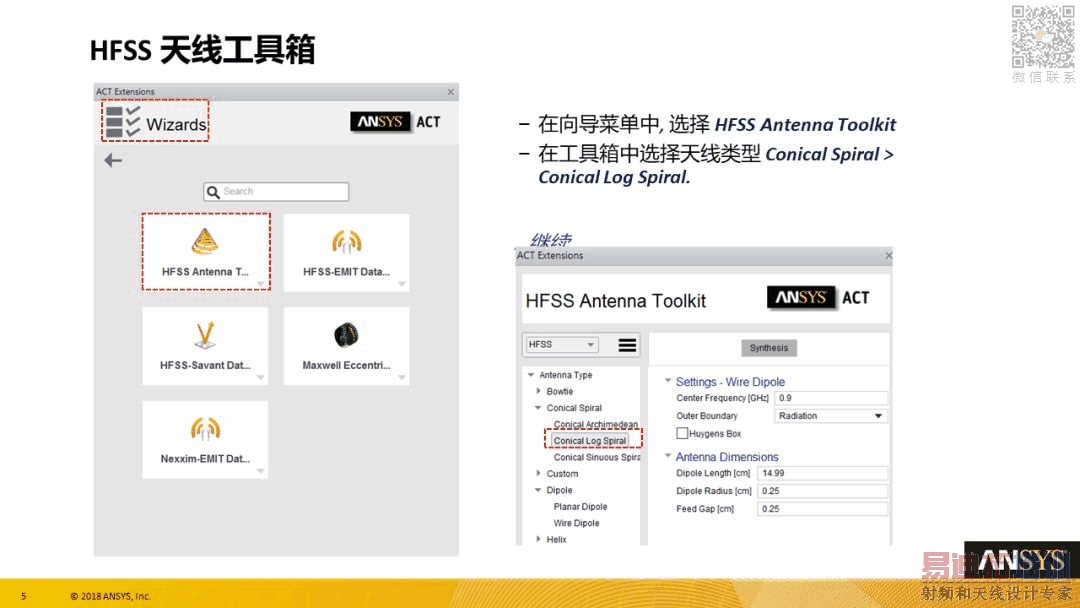The image size is (1080, 608).
Task: Open the Wizards list icon
Action: 123,121
